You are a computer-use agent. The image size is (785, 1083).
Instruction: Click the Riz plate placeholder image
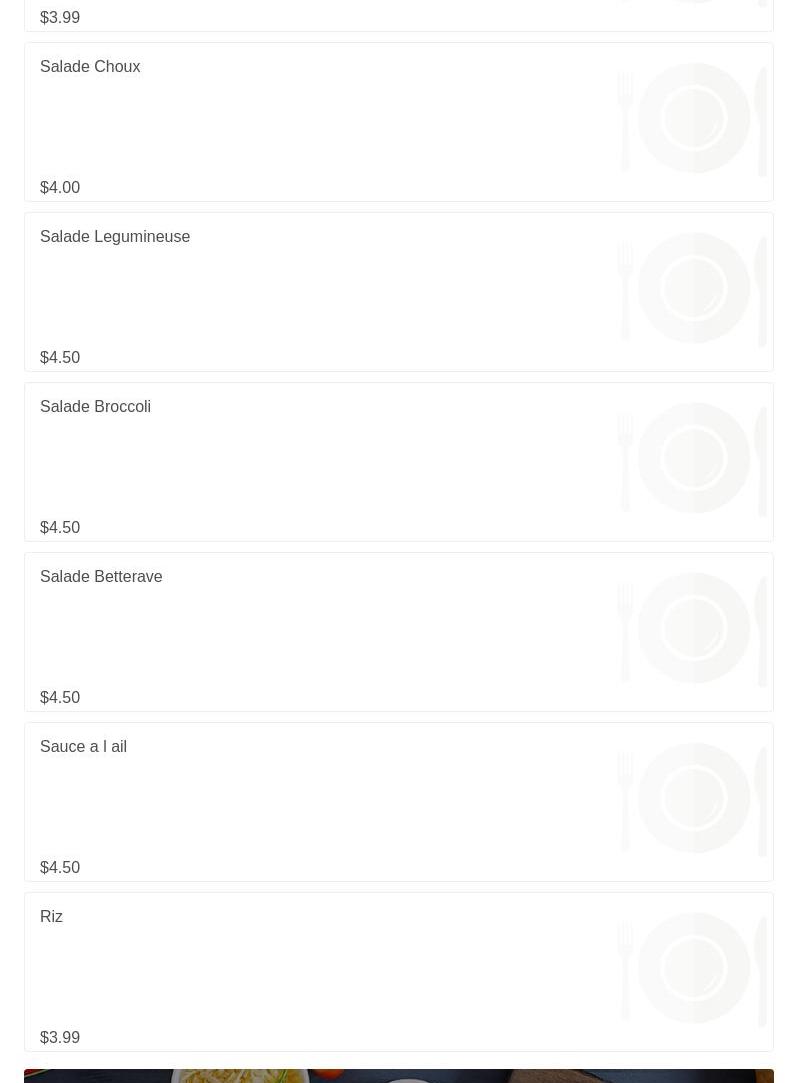pyautogui.click(x=693, y=968)
